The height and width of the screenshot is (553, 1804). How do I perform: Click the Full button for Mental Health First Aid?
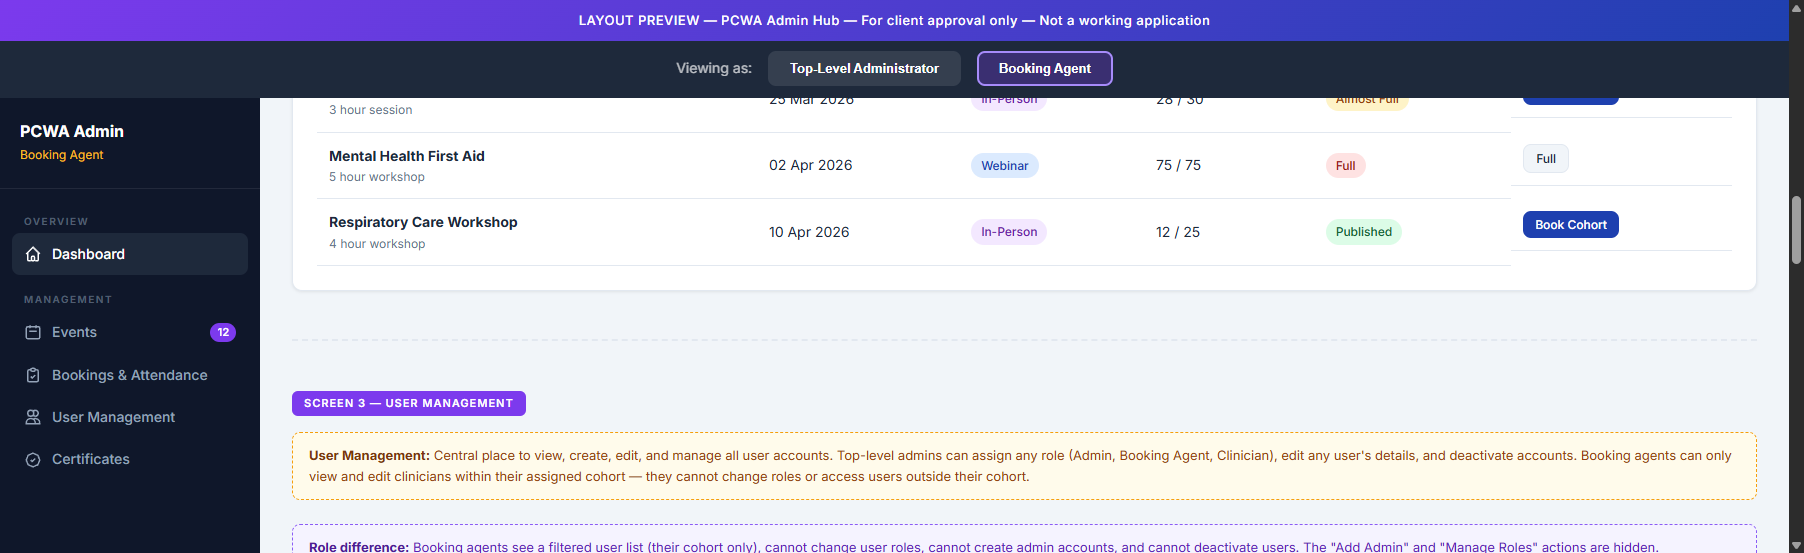(1546, 158)
